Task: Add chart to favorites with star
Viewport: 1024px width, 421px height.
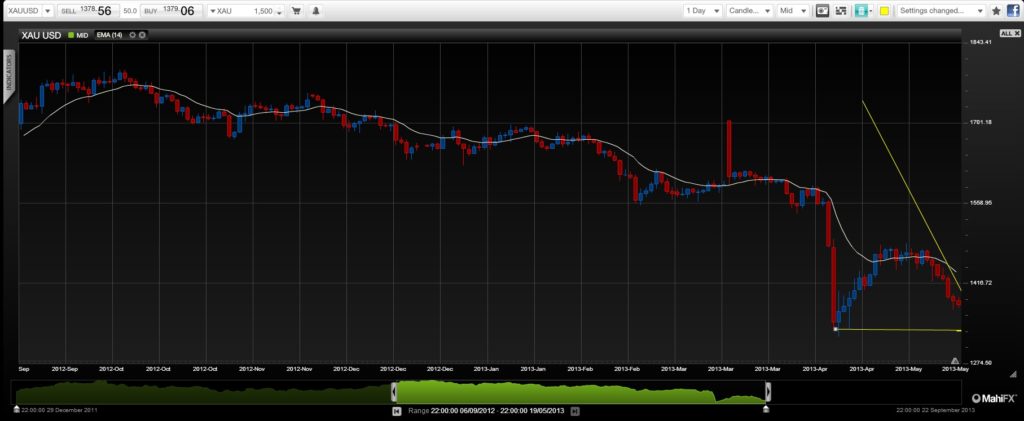Action: [x=996, y=10]
